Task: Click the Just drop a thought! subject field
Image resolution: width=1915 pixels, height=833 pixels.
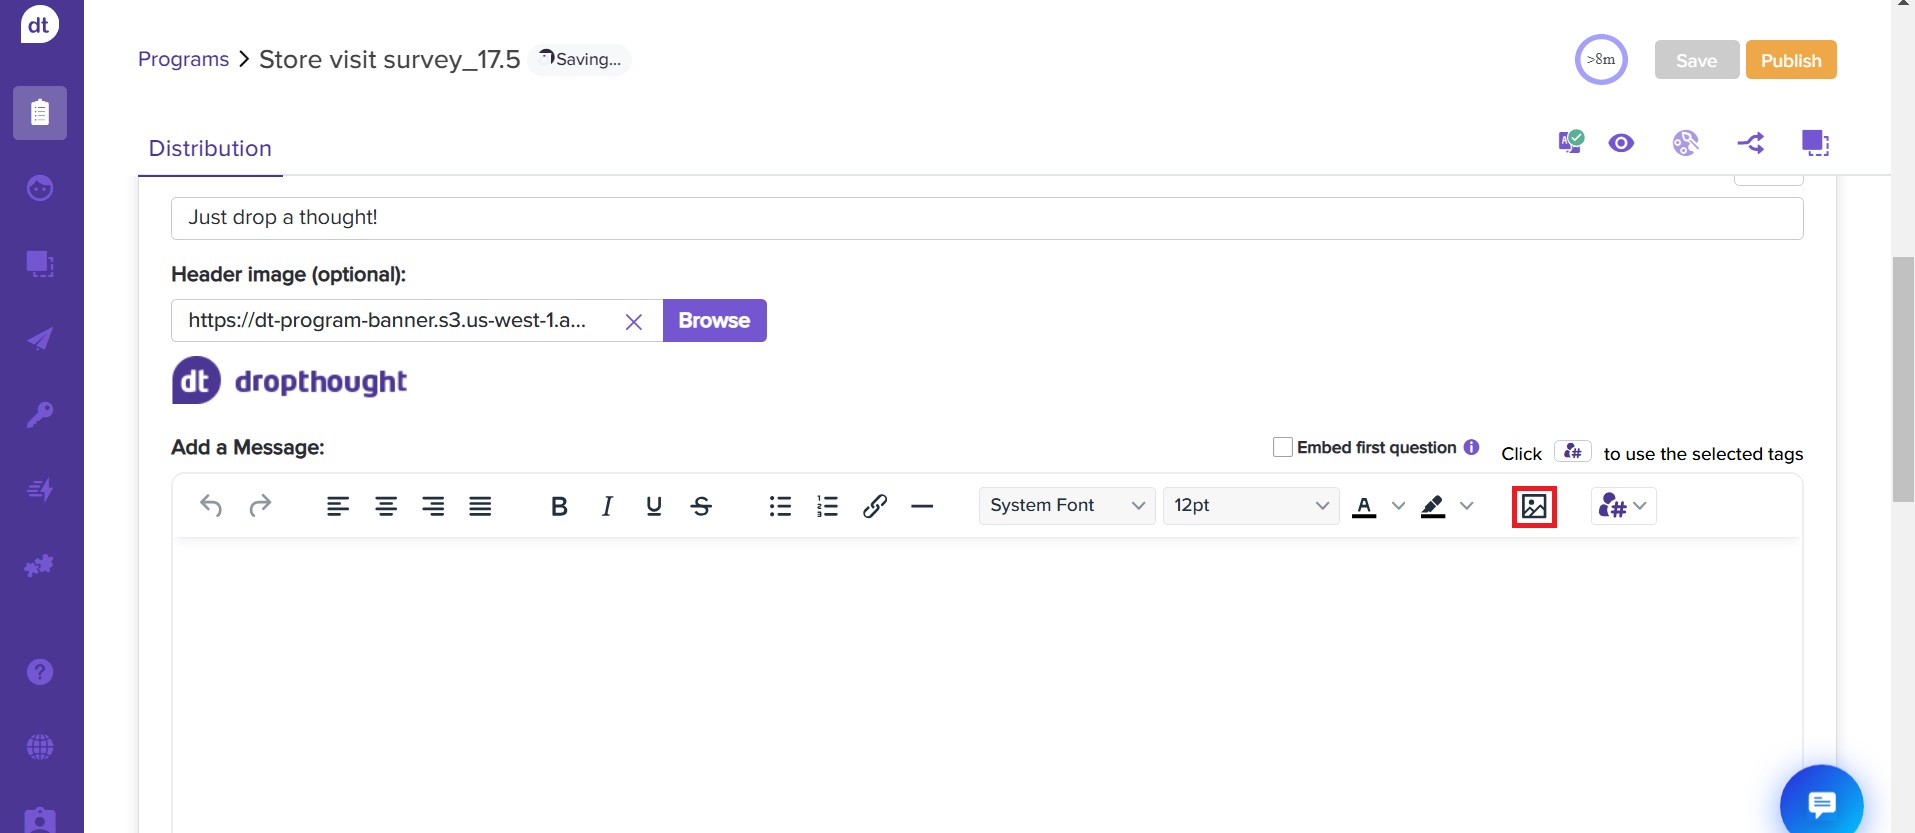Action: pos(987,218)
